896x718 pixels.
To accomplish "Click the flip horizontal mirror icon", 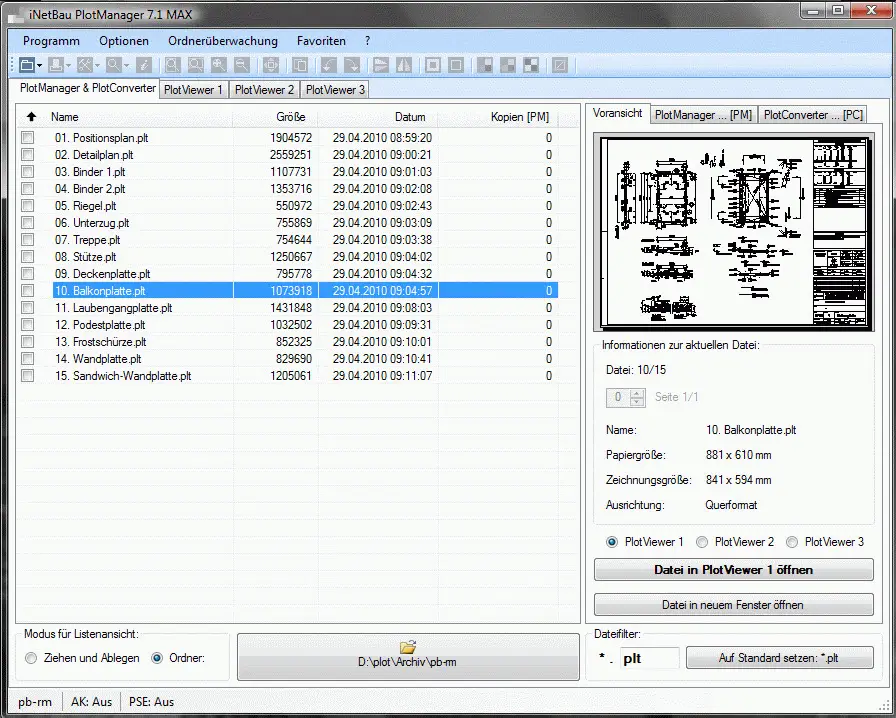I will pyautogui.click(x=404, y=65).
